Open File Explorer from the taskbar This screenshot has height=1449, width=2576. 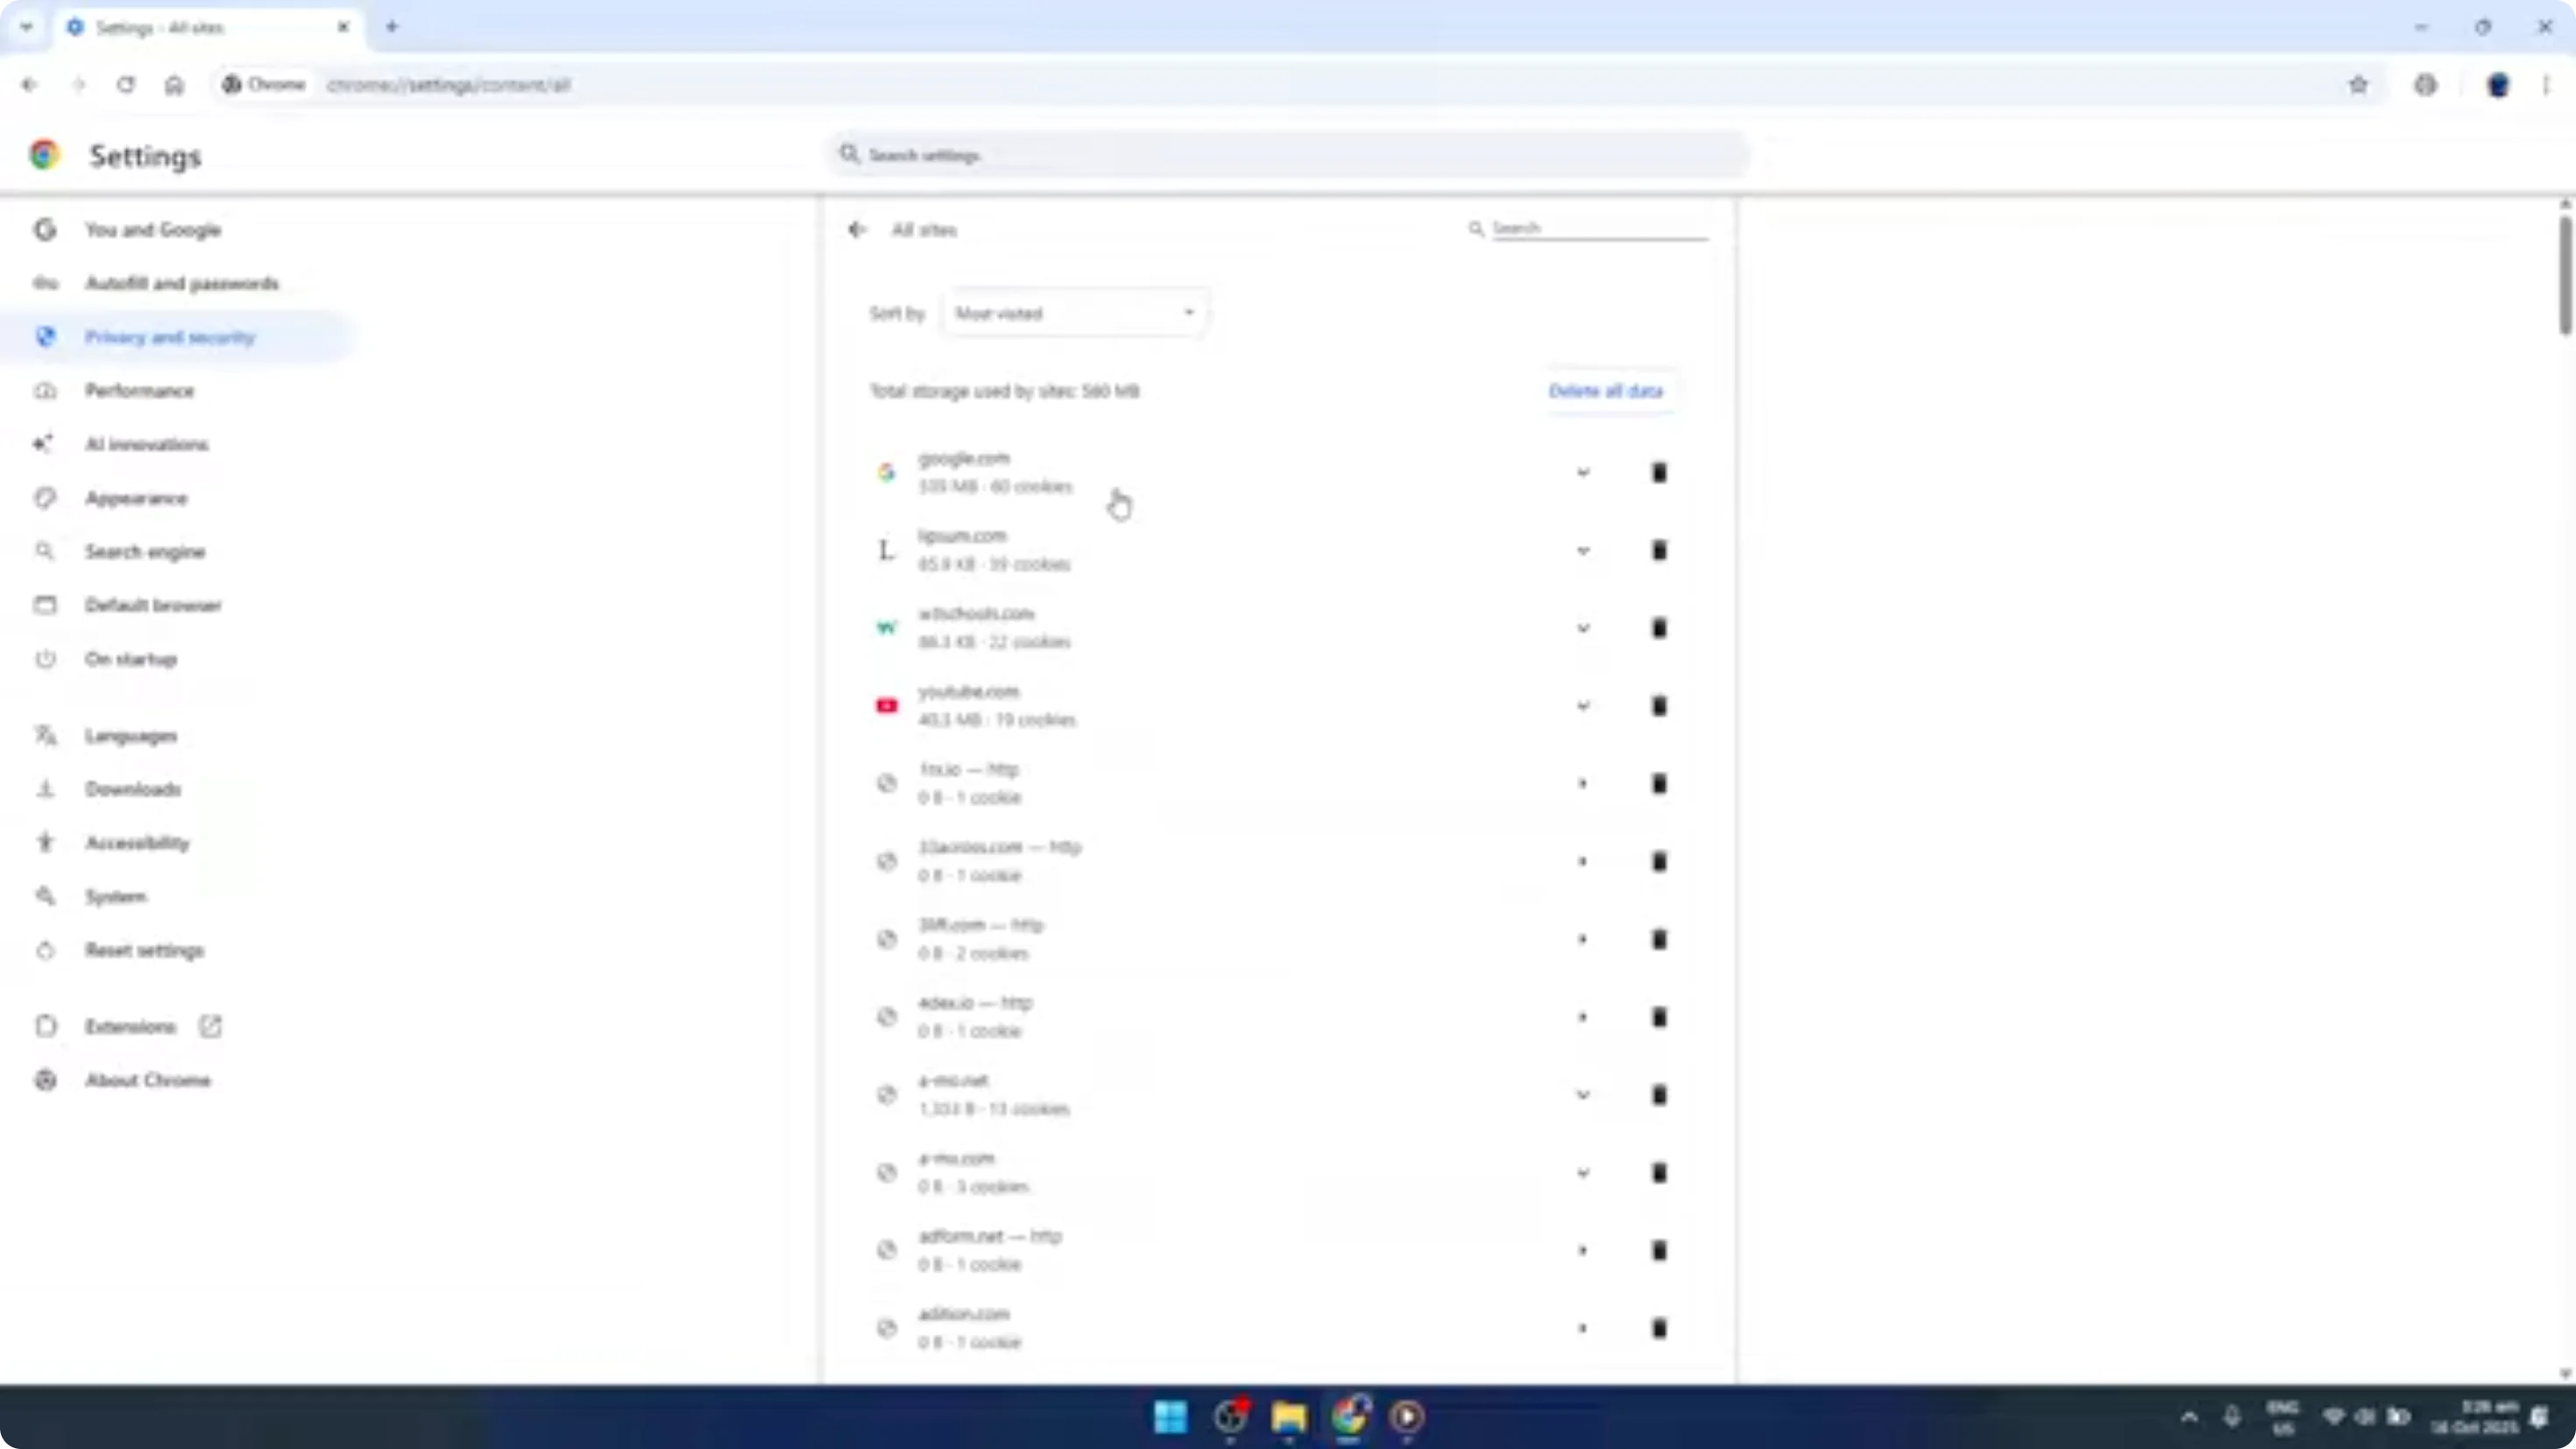click(x=1289, y=1417)
